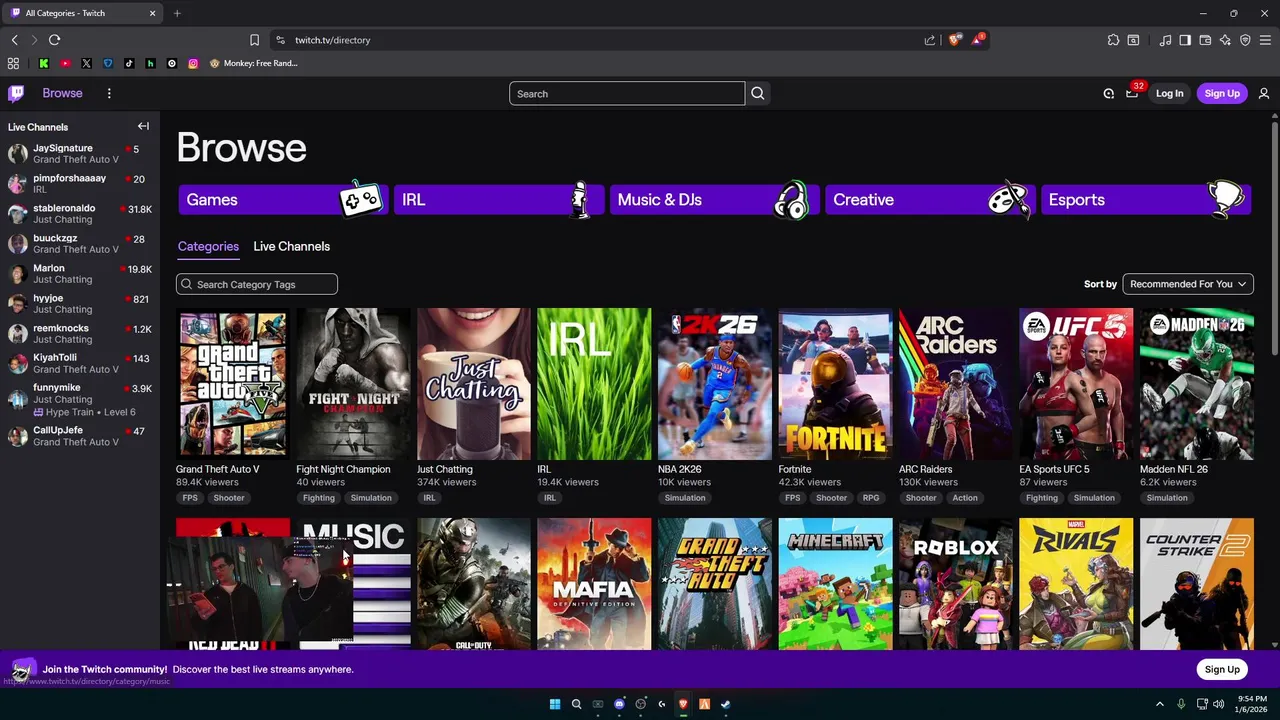The image size is (1280, 720).
Task: Open the browser extensions puzzle icon
Action: pyautogui.click(x=1113, y=40)
